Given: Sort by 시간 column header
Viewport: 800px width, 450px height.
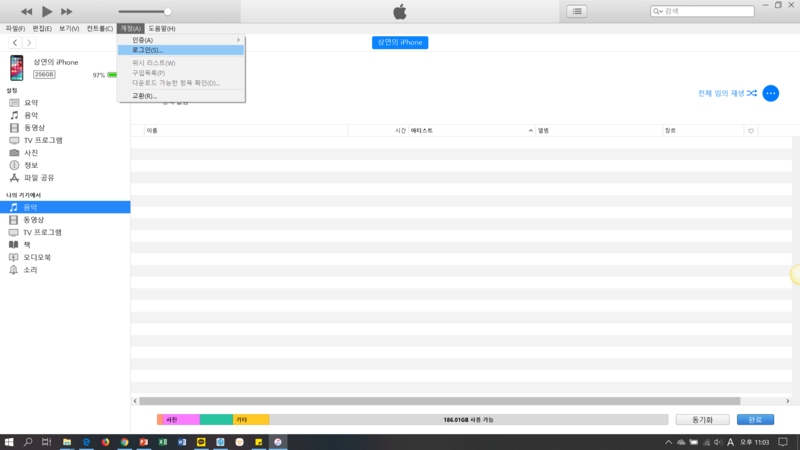Looking at the screenshot, I should [379, 131].
